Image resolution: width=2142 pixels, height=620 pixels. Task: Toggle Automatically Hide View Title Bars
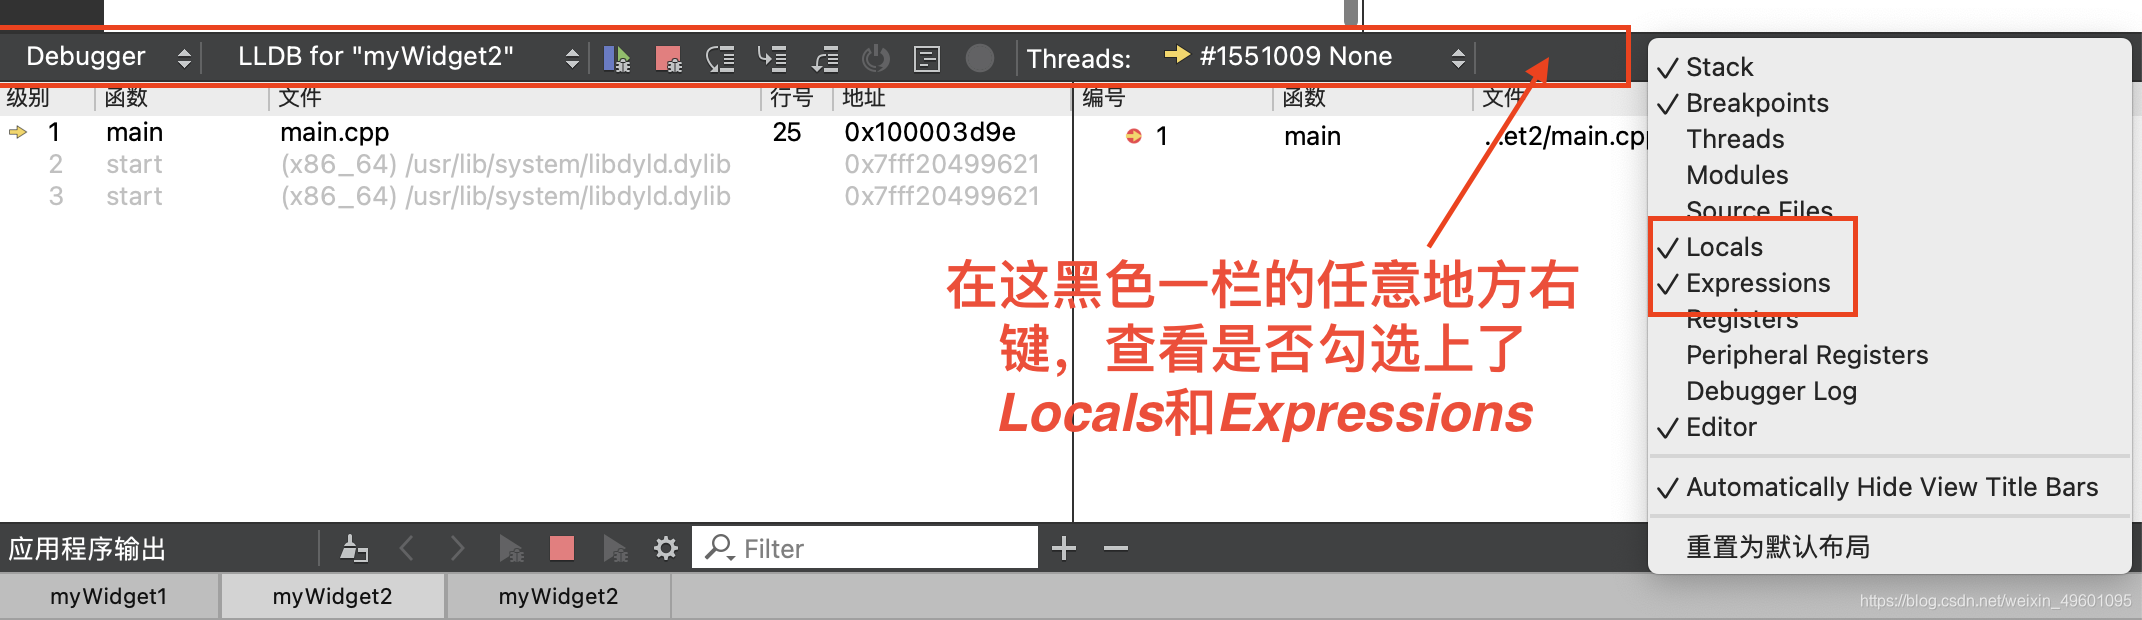click(1889, 487)
